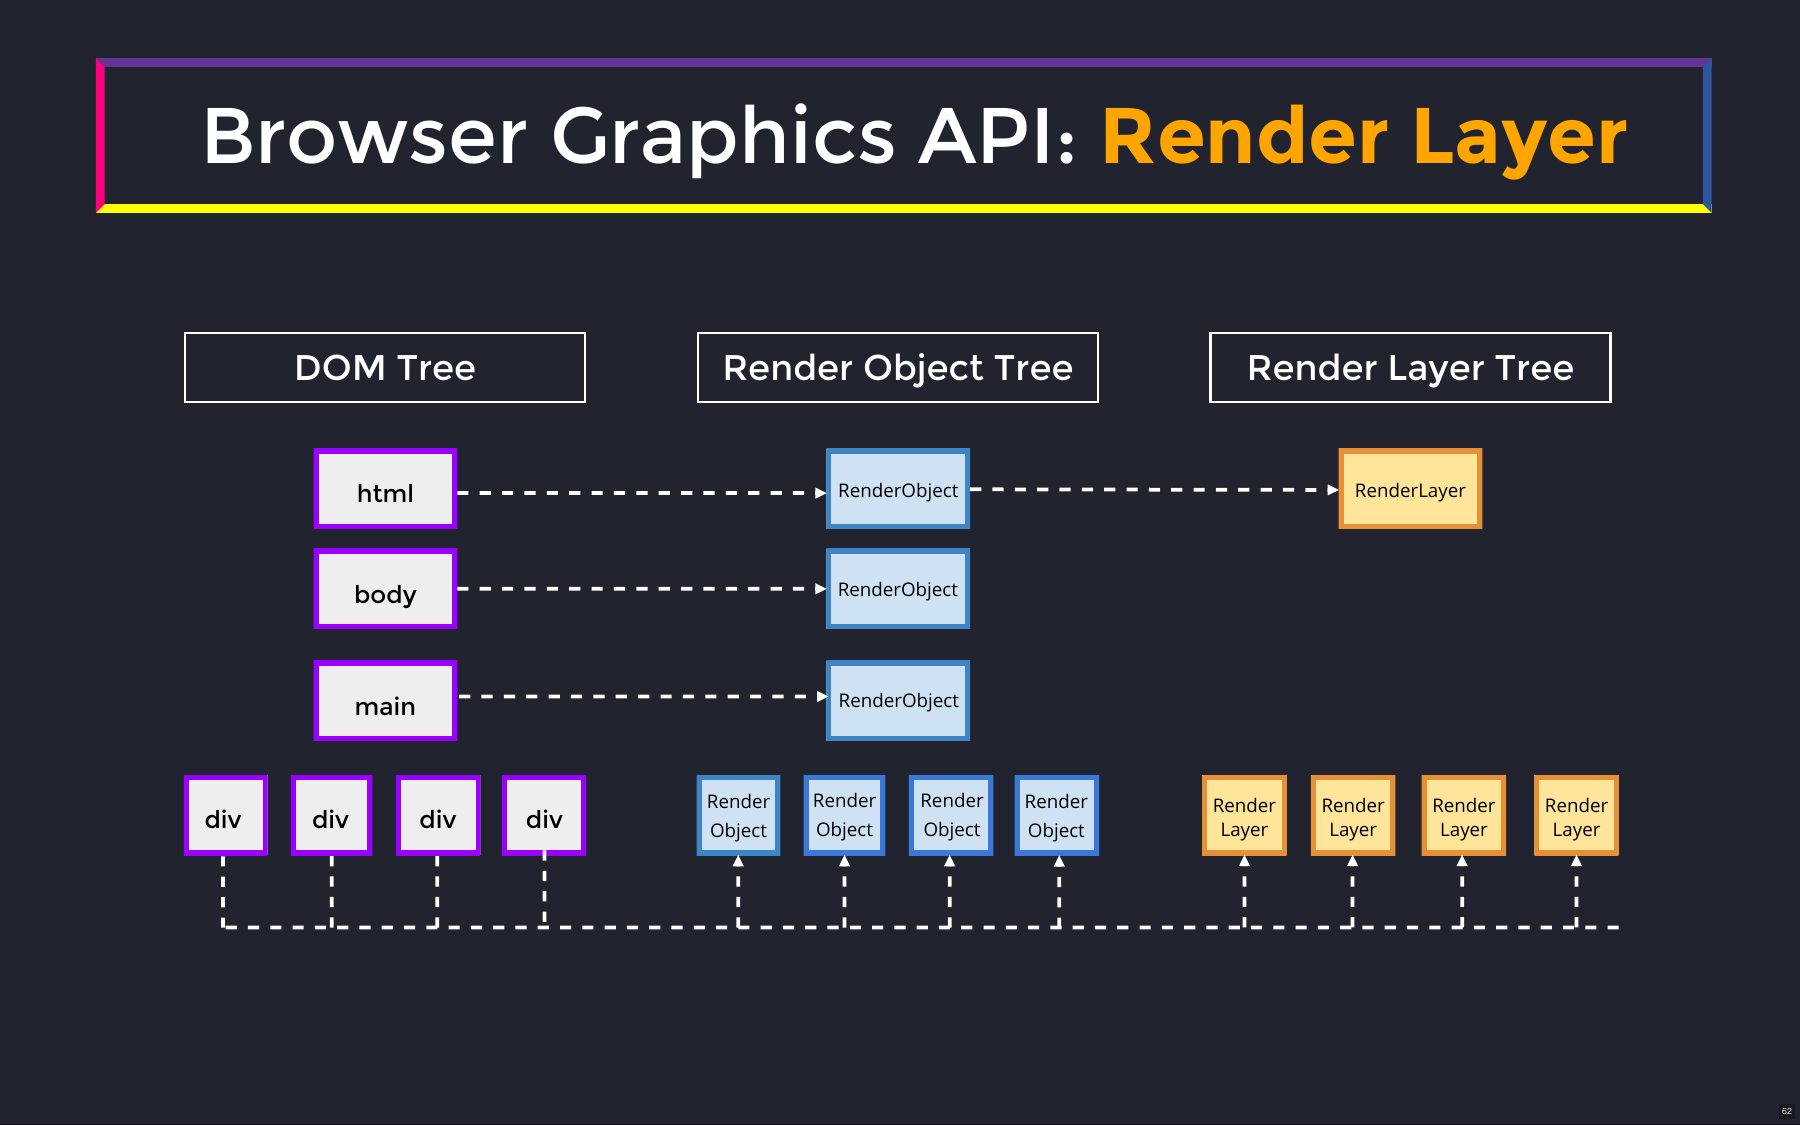Select the single-line "RenderLayer" box linked from the html row

pyautogui.click(x=1410, y=489)
